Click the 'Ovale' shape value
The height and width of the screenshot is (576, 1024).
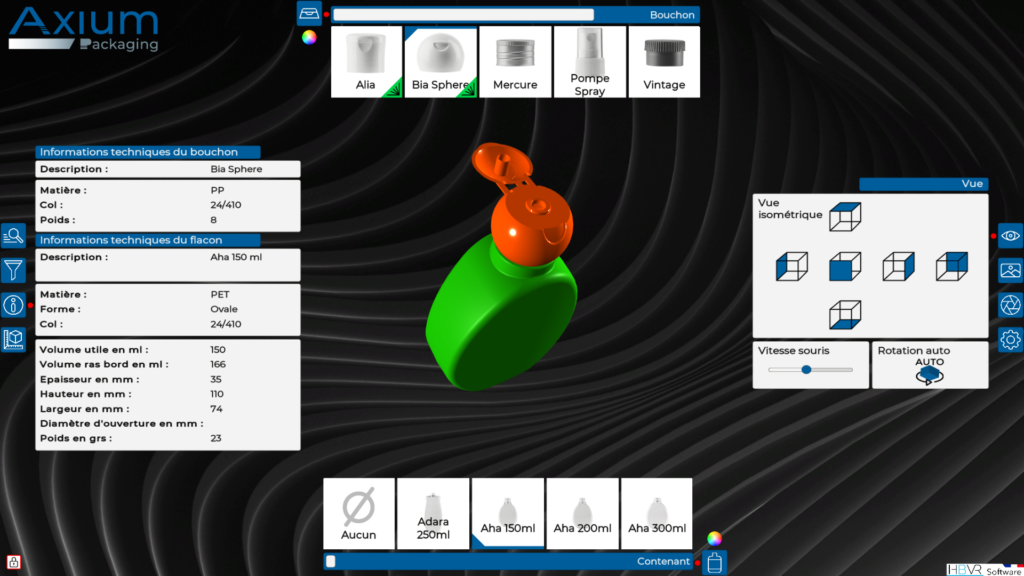(x=224, y=309)
